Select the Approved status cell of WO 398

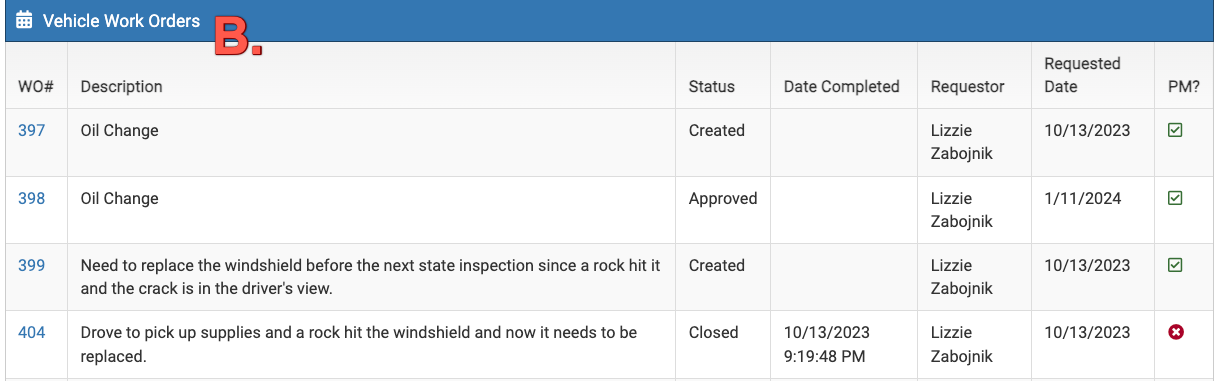pos(723,198)
